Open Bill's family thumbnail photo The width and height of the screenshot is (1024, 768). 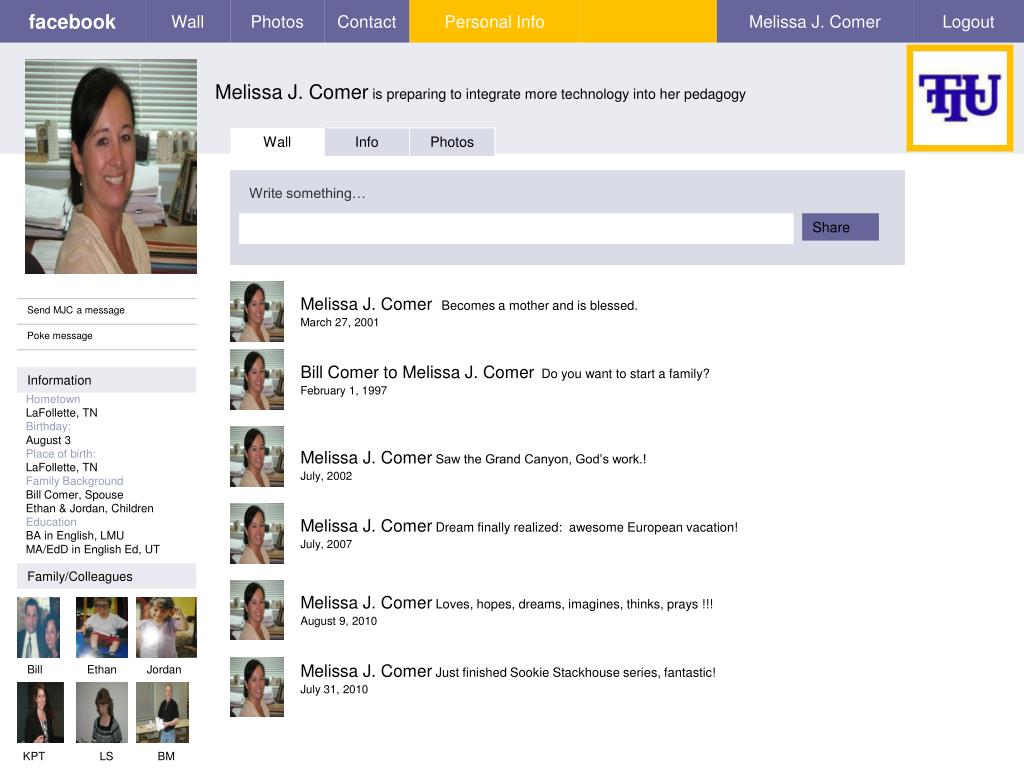coord(39,627)
